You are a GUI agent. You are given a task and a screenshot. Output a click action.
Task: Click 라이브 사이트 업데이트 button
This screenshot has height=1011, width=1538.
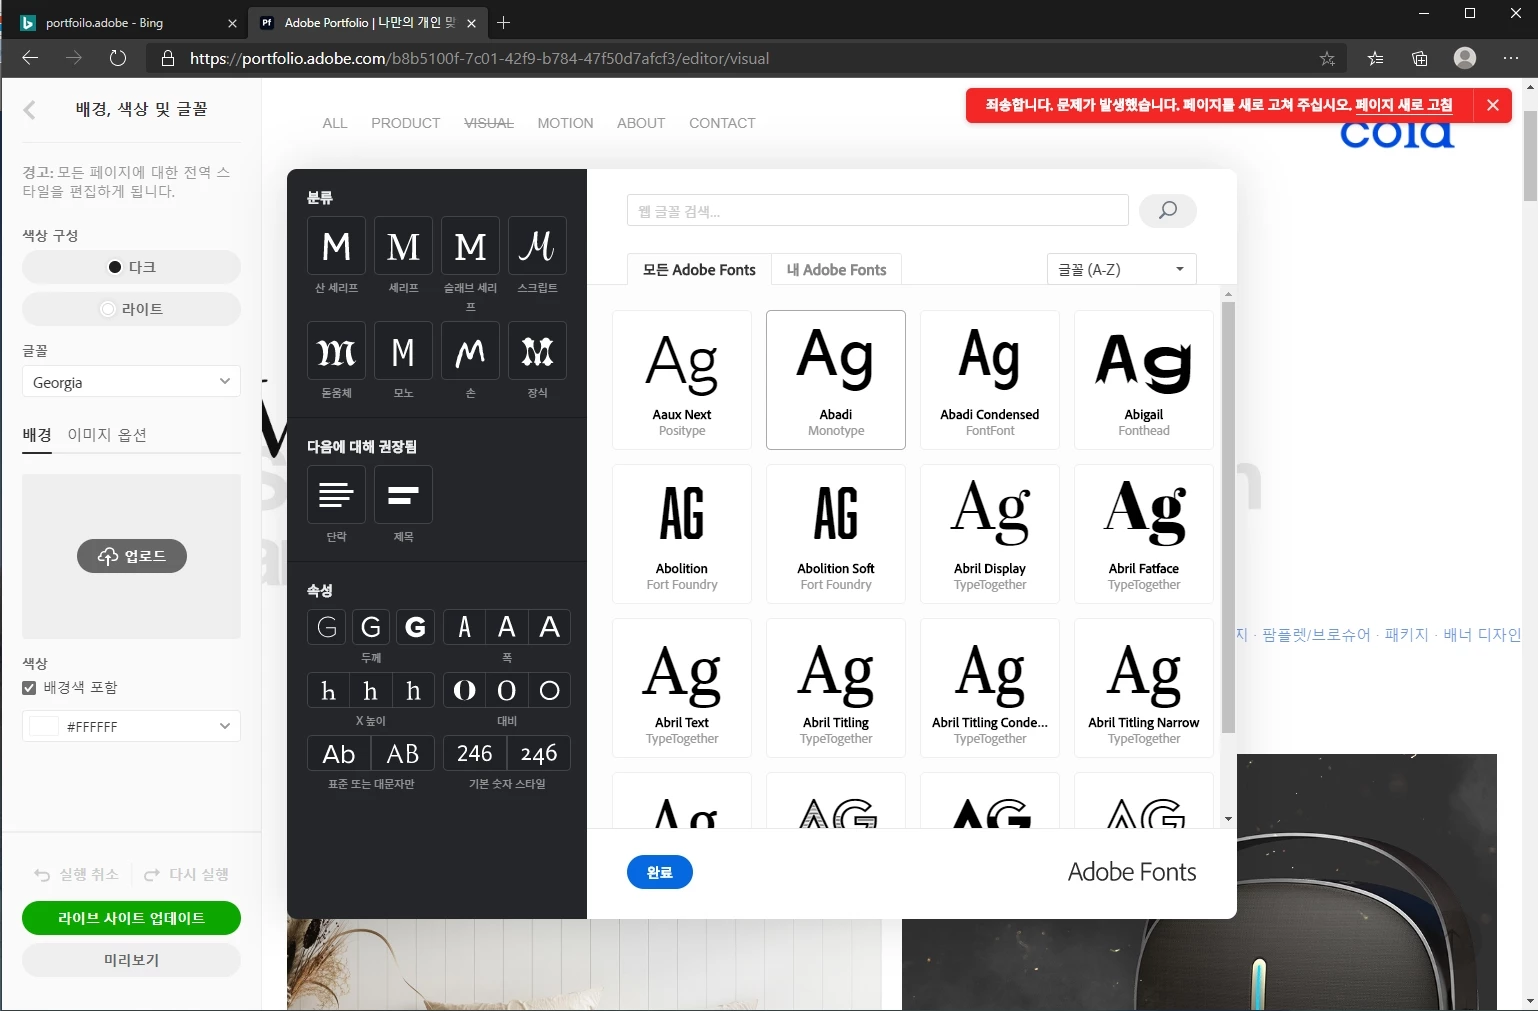click(x=131, y=918)
